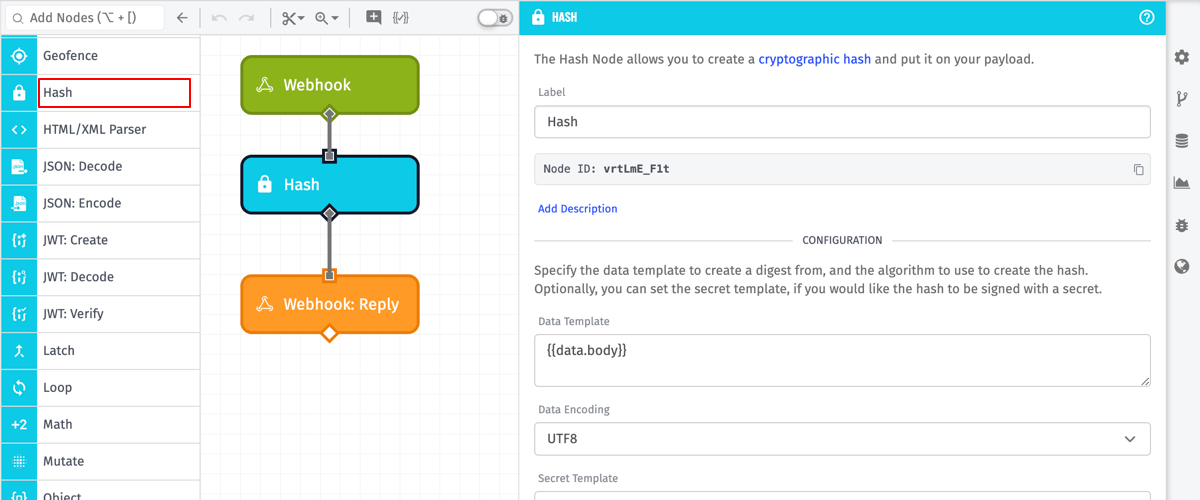Click the payload validation braces icon
The image size is (1200, 500).
coord(401,17)
